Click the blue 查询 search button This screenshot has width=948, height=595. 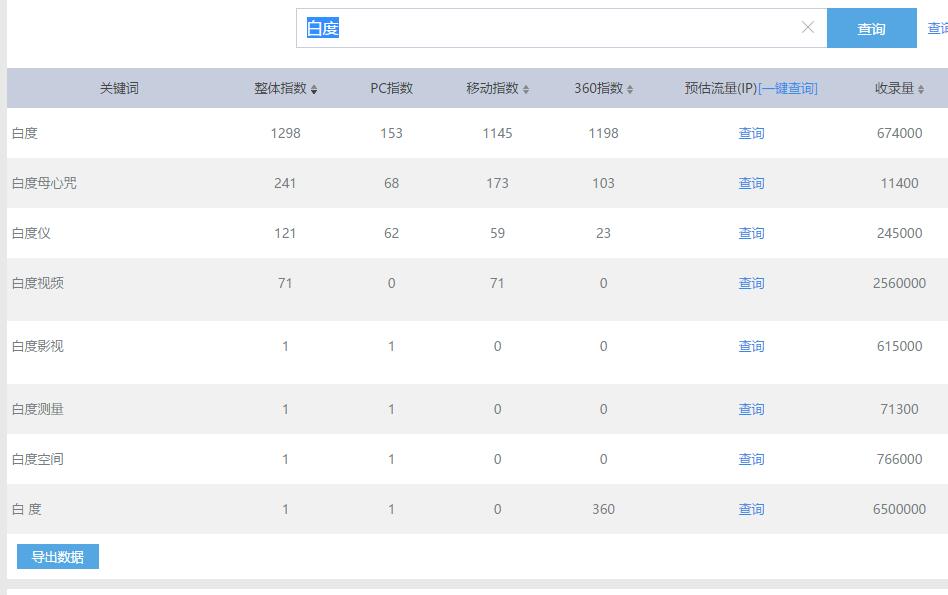pos(871,28)
